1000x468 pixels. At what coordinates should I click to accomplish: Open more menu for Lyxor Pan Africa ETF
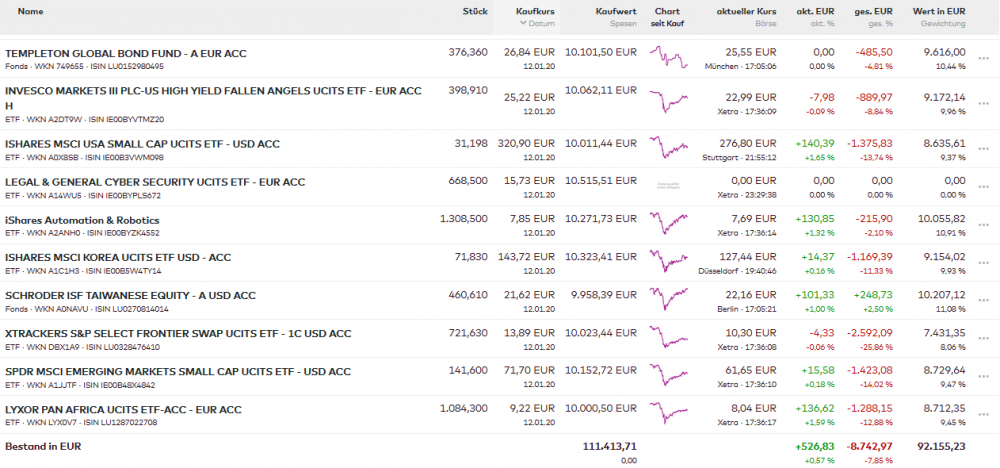coord(984,415)
